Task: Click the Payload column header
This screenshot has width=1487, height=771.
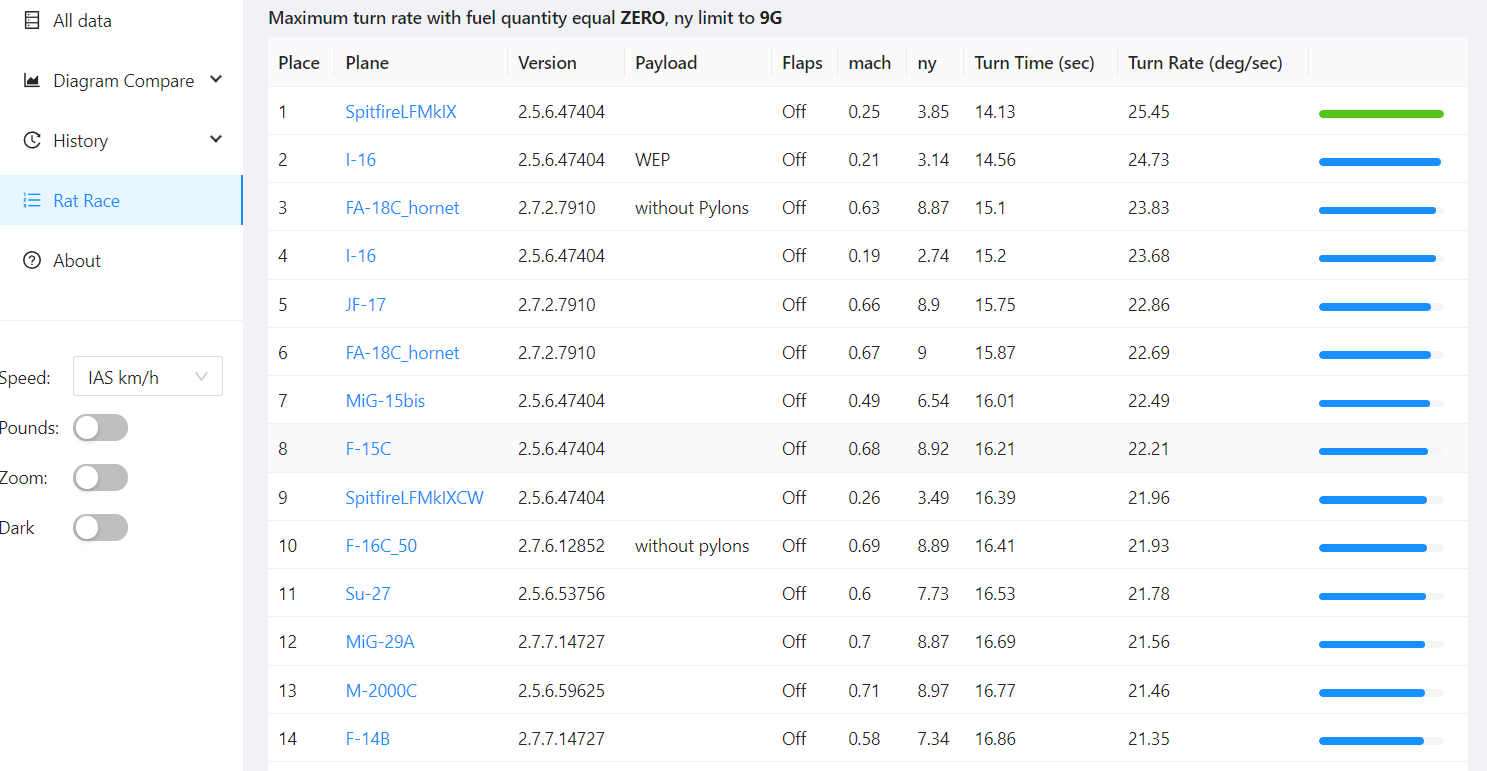Action: click(x=666, y=63)
